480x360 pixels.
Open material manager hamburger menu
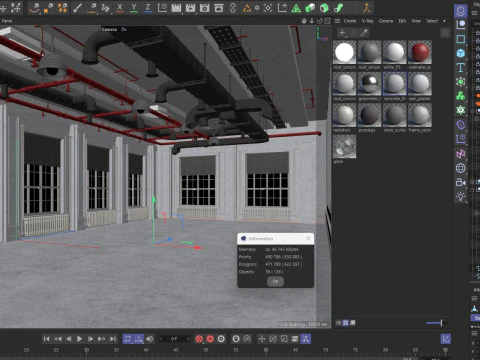pyautogui.click(x=337, y=21)
